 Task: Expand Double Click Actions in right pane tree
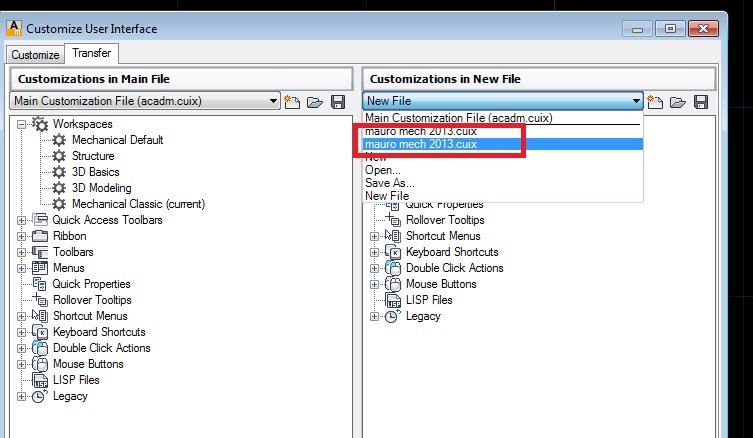click(374, 268)
